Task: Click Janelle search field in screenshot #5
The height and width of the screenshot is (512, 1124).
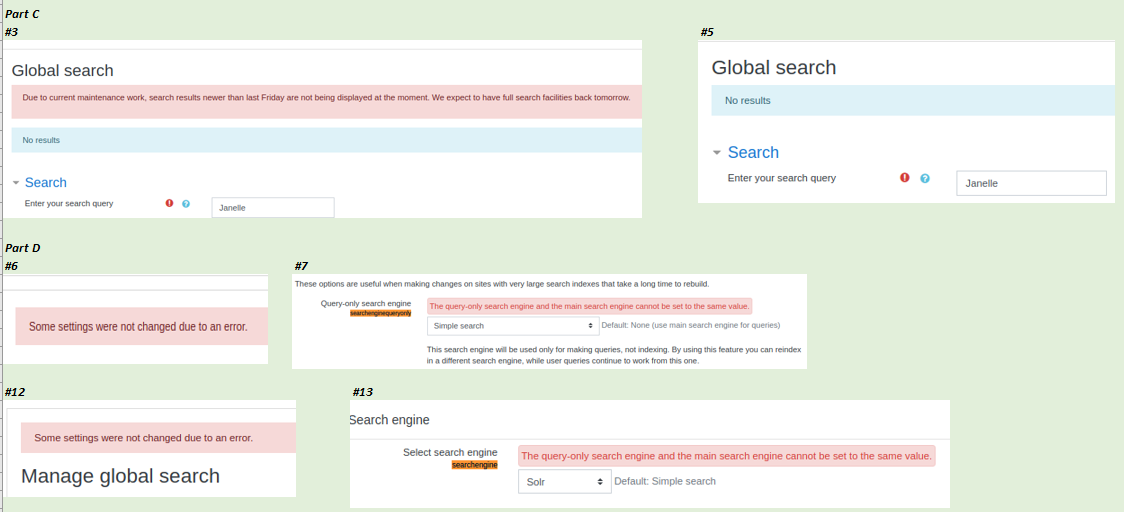Action: 1032,183
